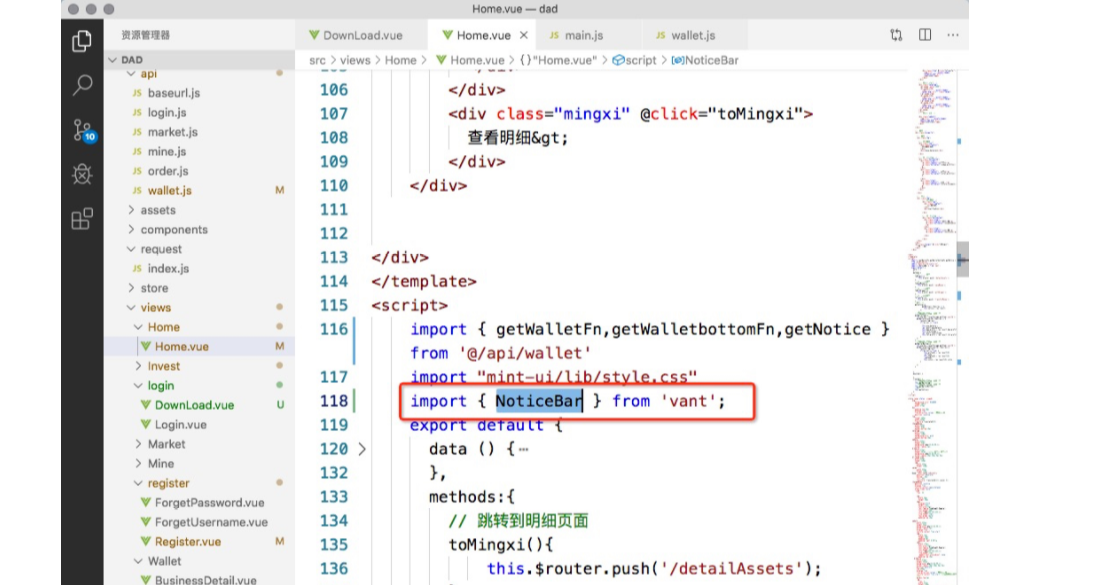Viewport: 1114px width, 585px height.
Task: Open Register.vue in the file tree
Action: click(x=199, y=542)
